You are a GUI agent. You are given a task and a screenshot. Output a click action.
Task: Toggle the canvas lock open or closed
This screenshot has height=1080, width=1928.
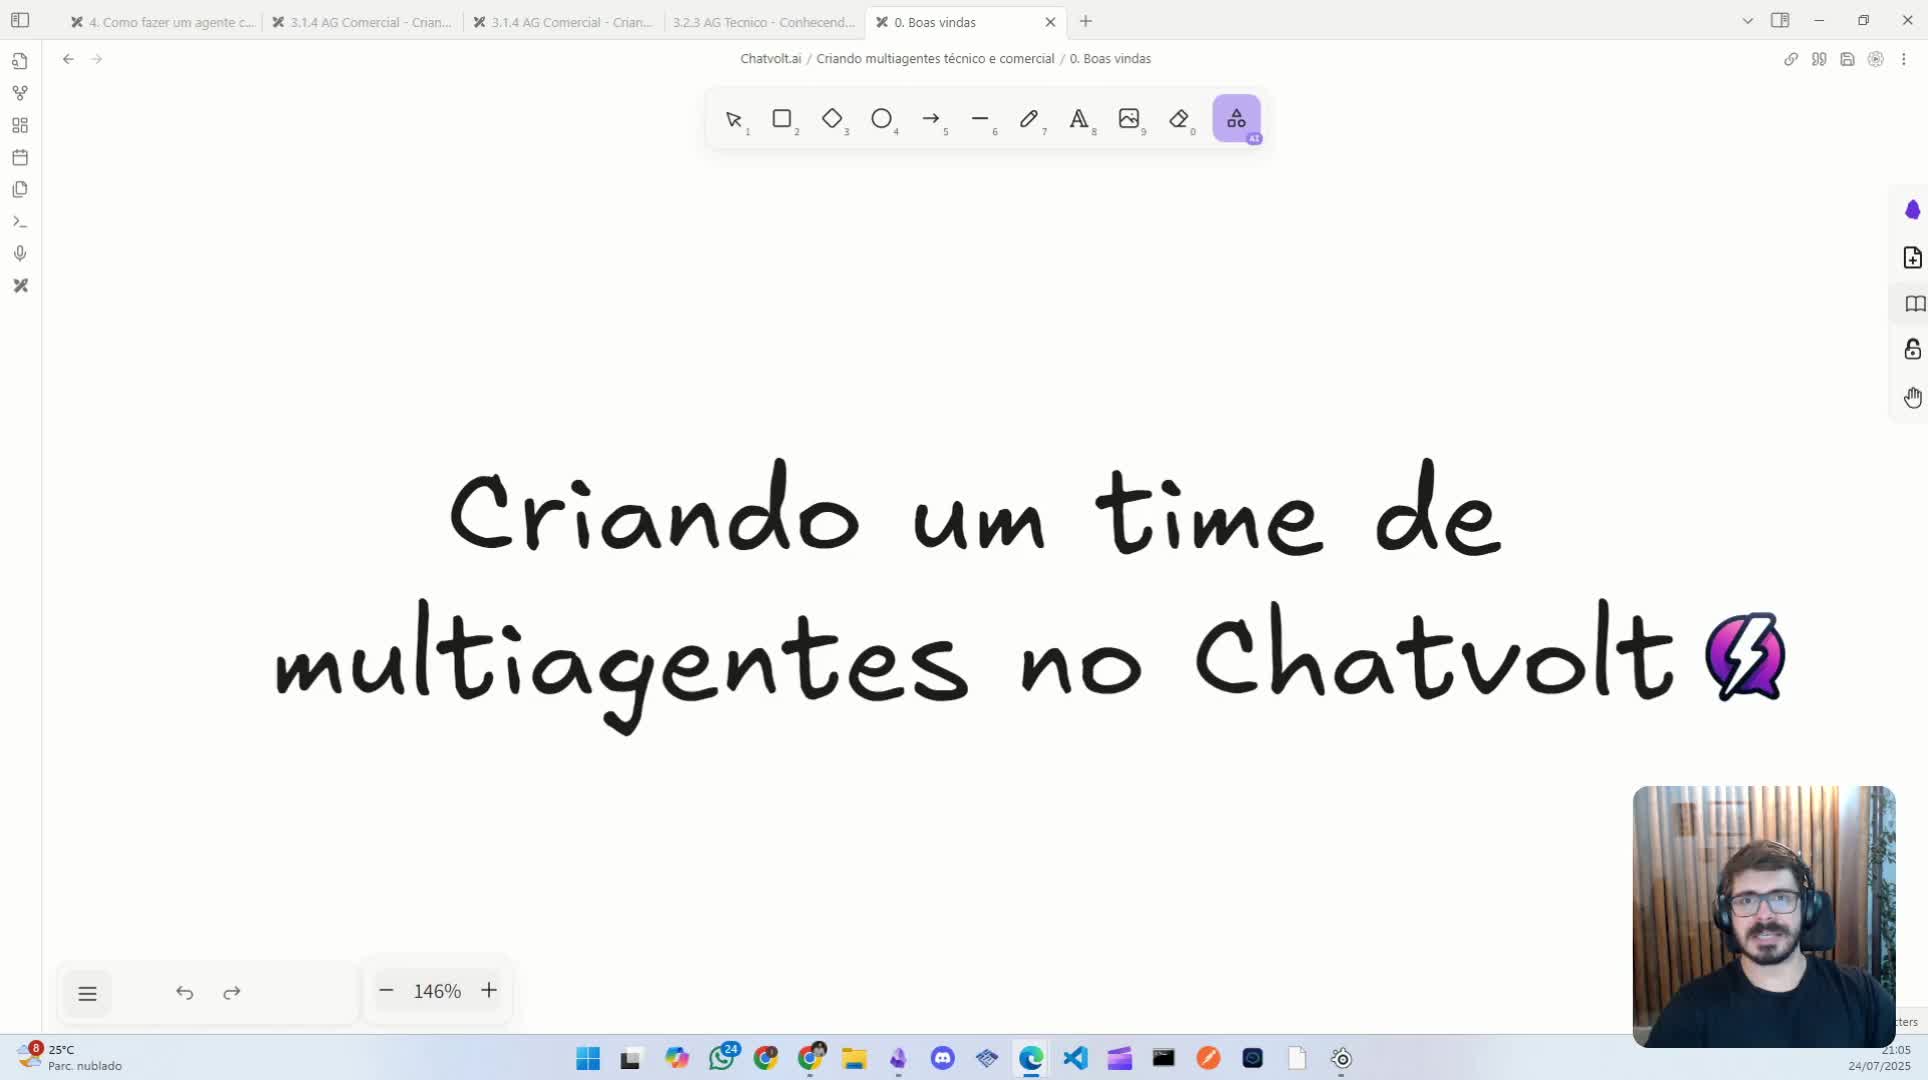1913,349
